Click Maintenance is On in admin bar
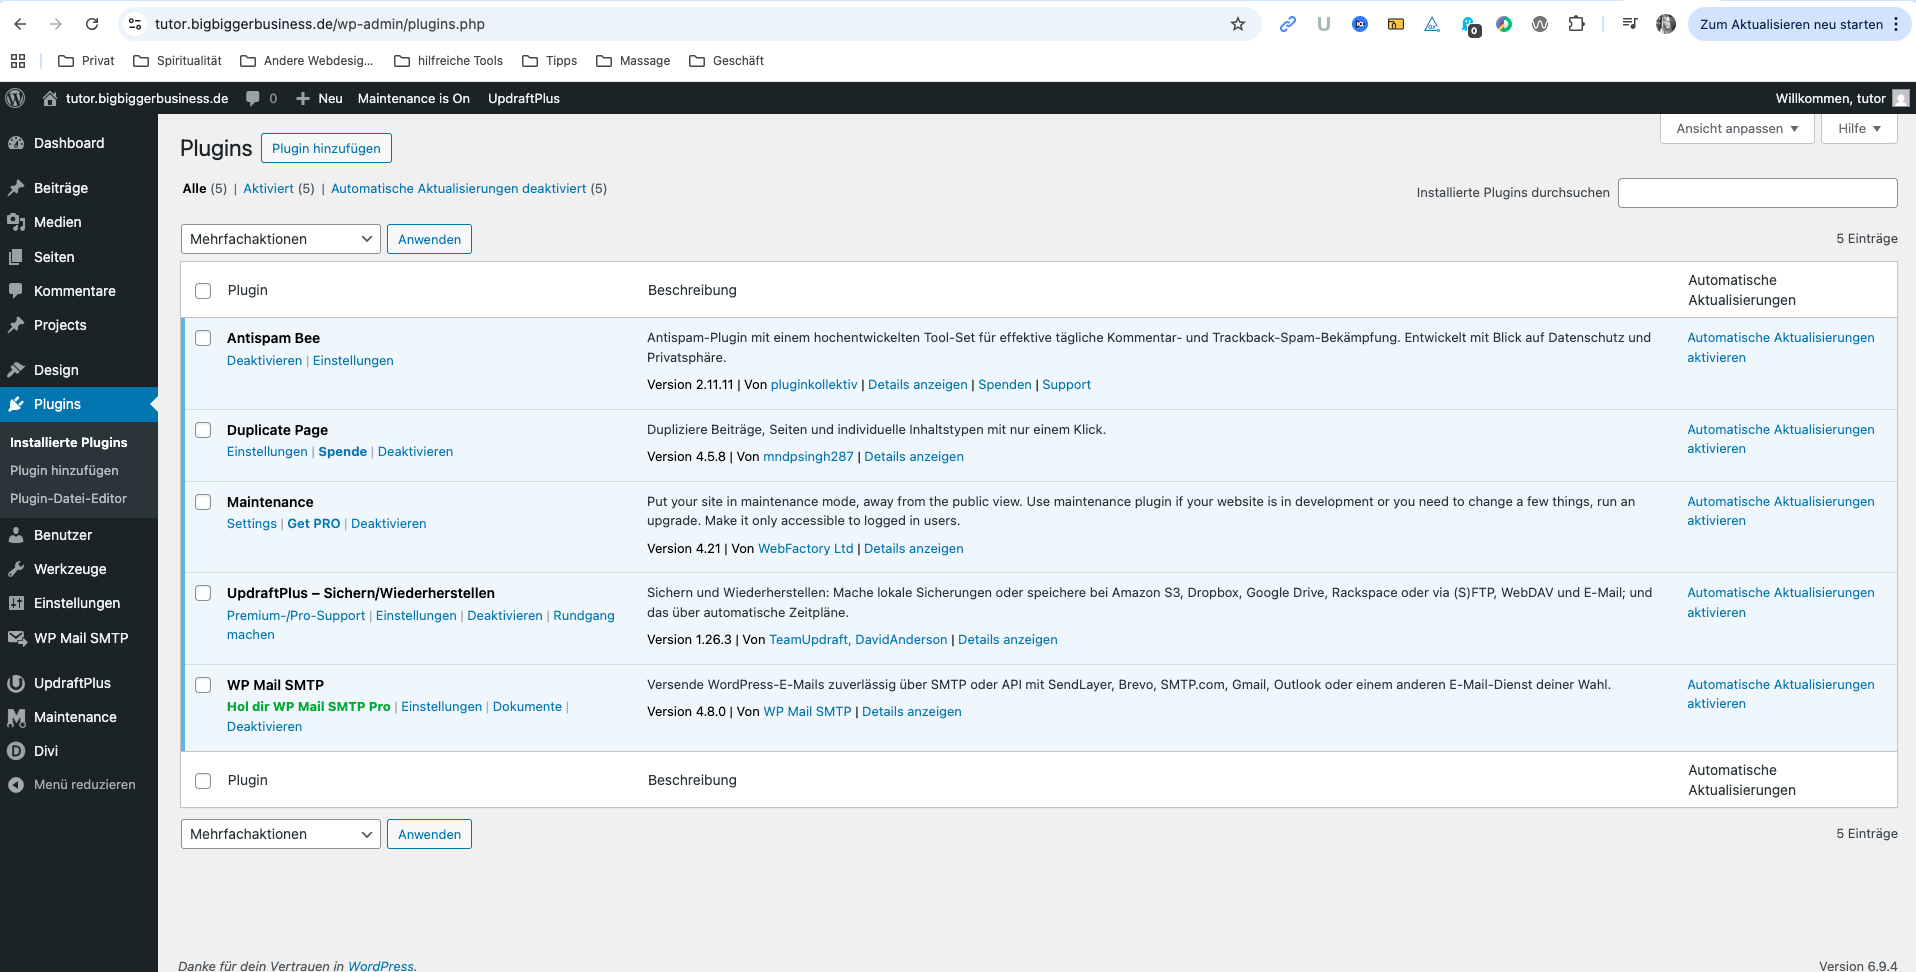The width and height of the screenshot is (1916, 972). pos(414,98)
